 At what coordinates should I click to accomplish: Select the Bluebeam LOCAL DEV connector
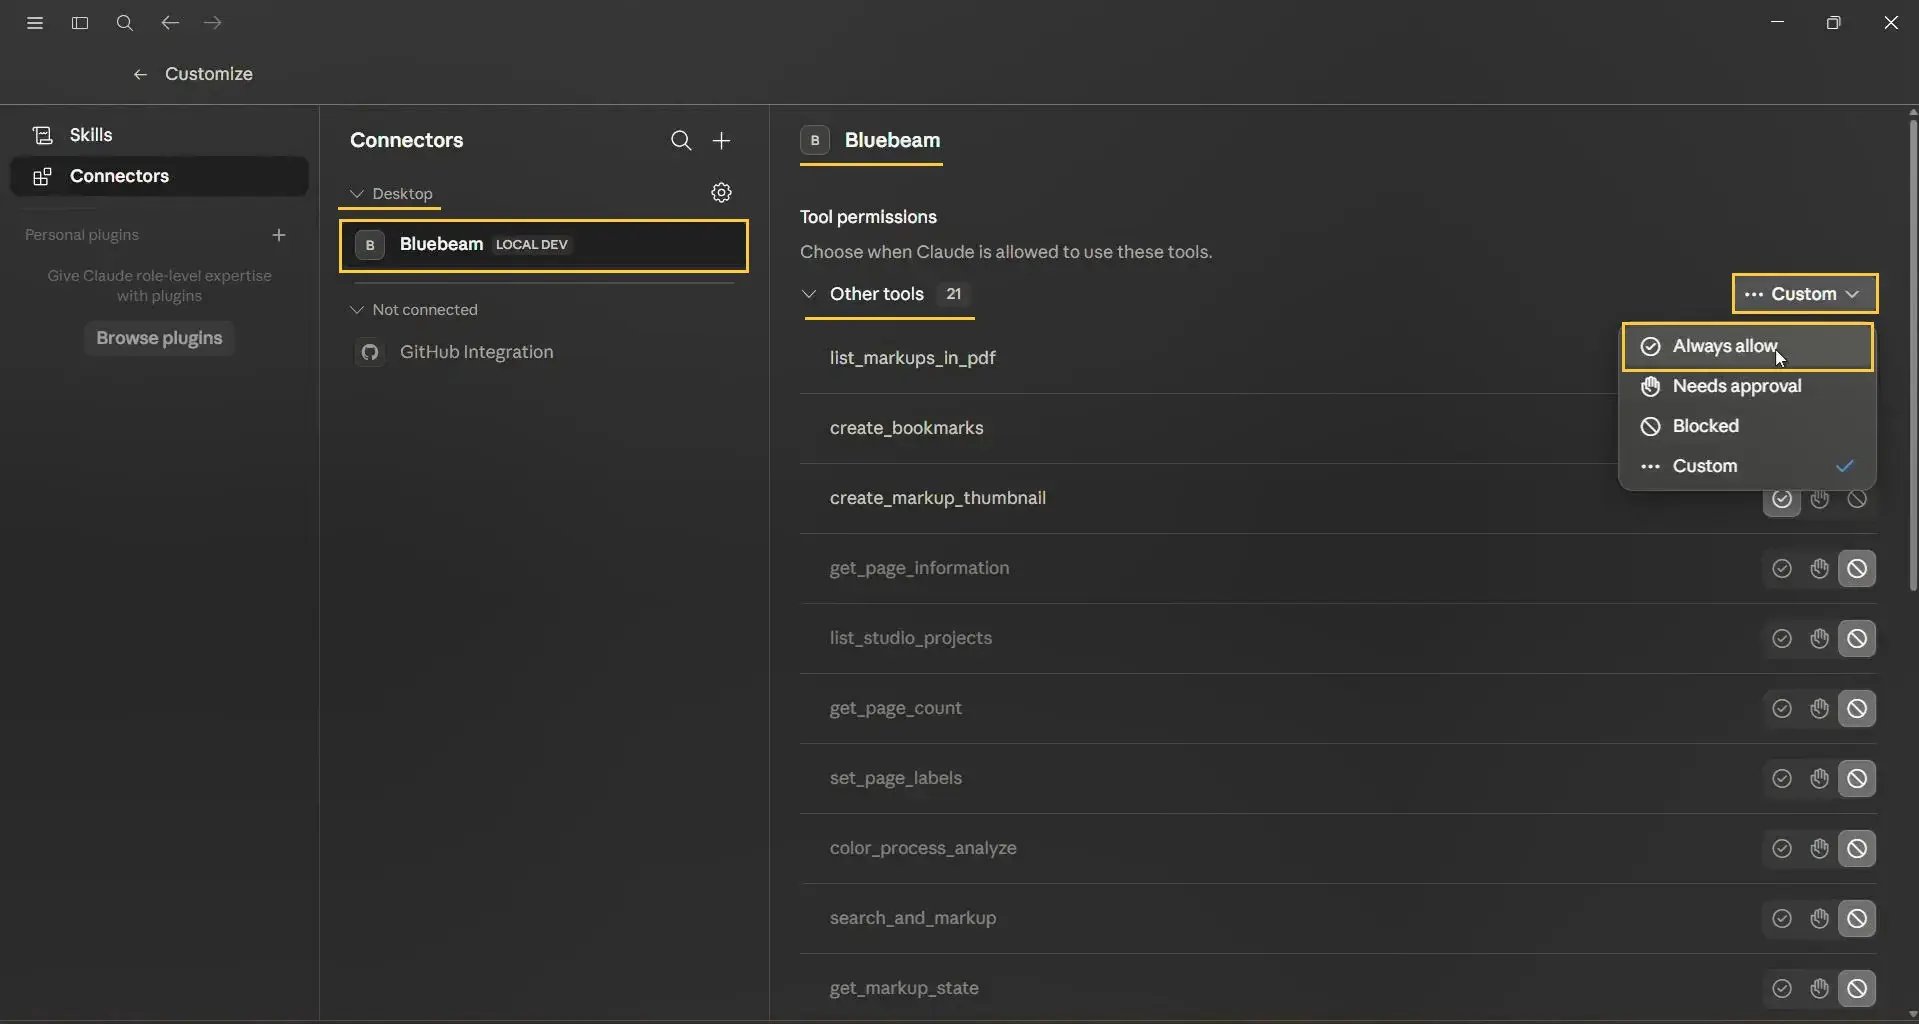tap(544, 245)
